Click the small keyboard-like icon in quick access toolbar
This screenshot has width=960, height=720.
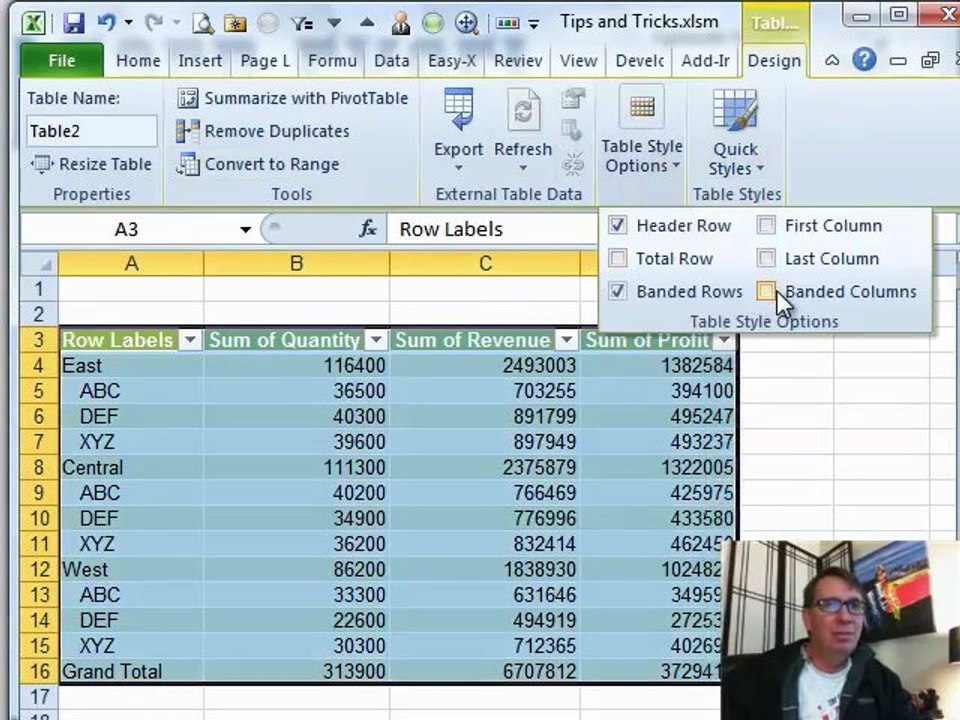507,23
